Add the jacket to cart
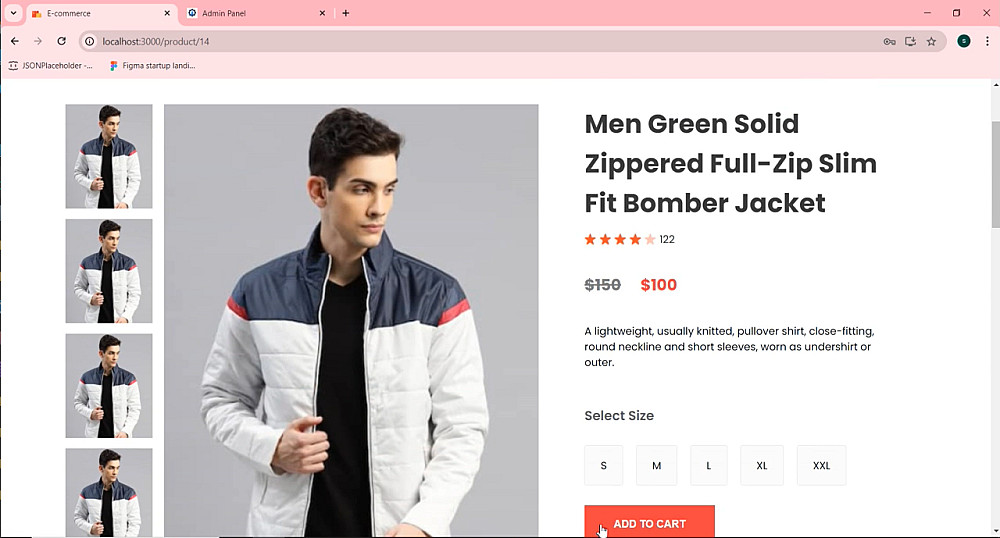Viewport: 1000px width, 538px height. [x=649, y=523]
